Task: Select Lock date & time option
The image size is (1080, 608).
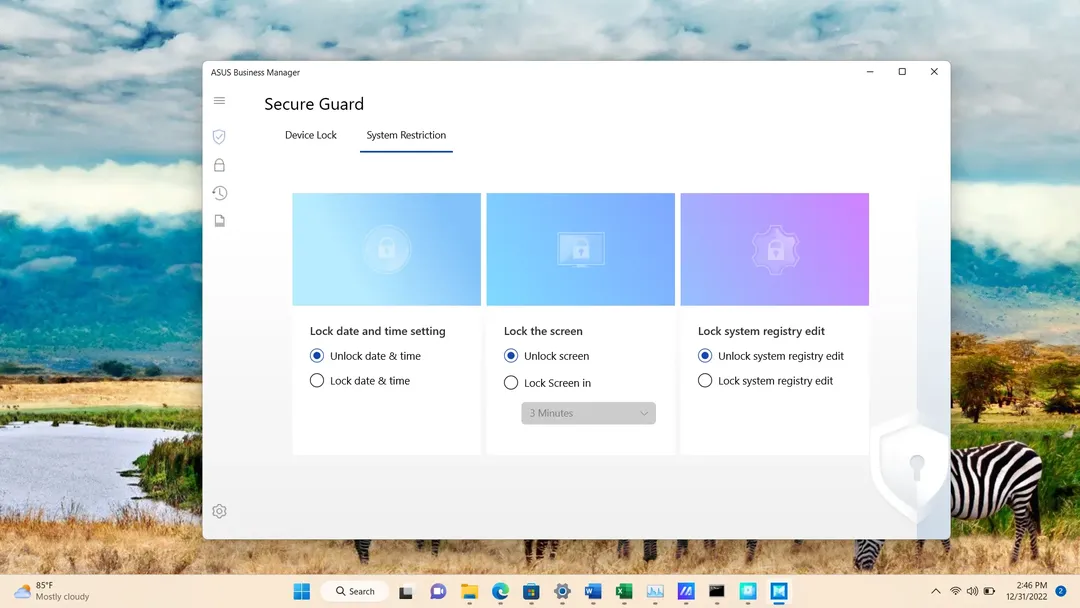Action: pos(317,381)
